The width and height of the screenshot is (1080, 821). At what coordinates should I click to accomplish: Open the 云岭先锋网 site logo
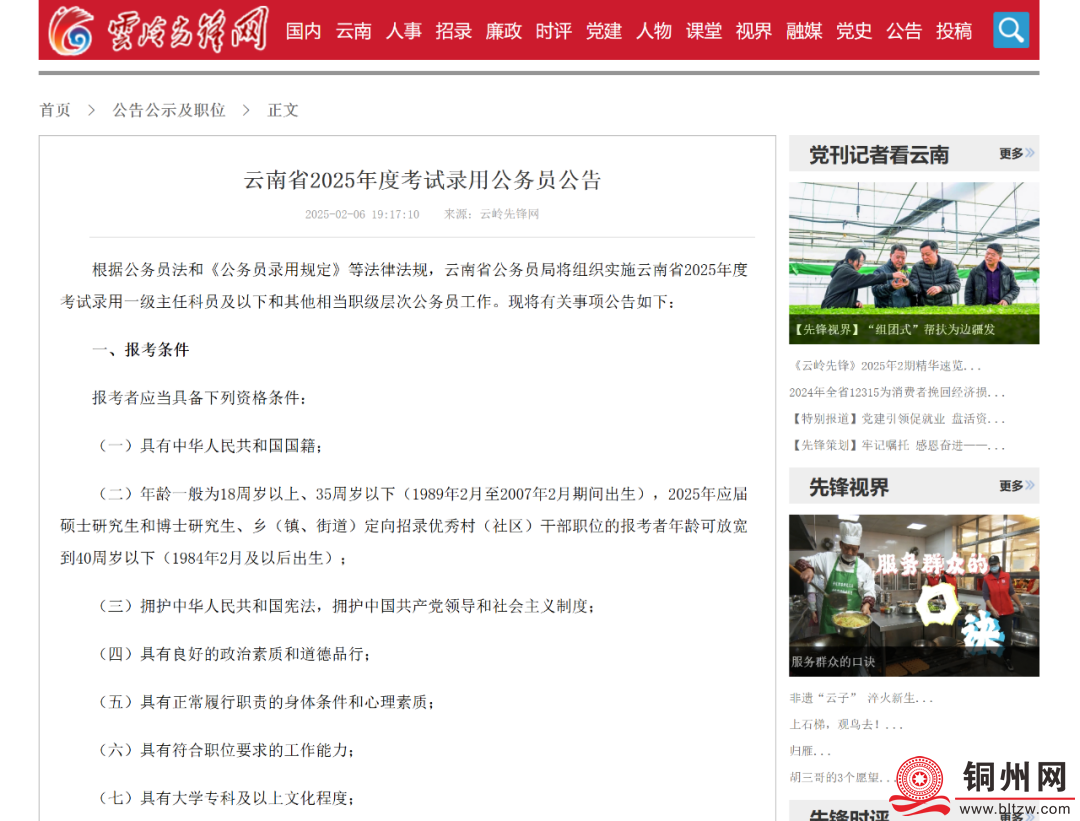click(158, 30)
